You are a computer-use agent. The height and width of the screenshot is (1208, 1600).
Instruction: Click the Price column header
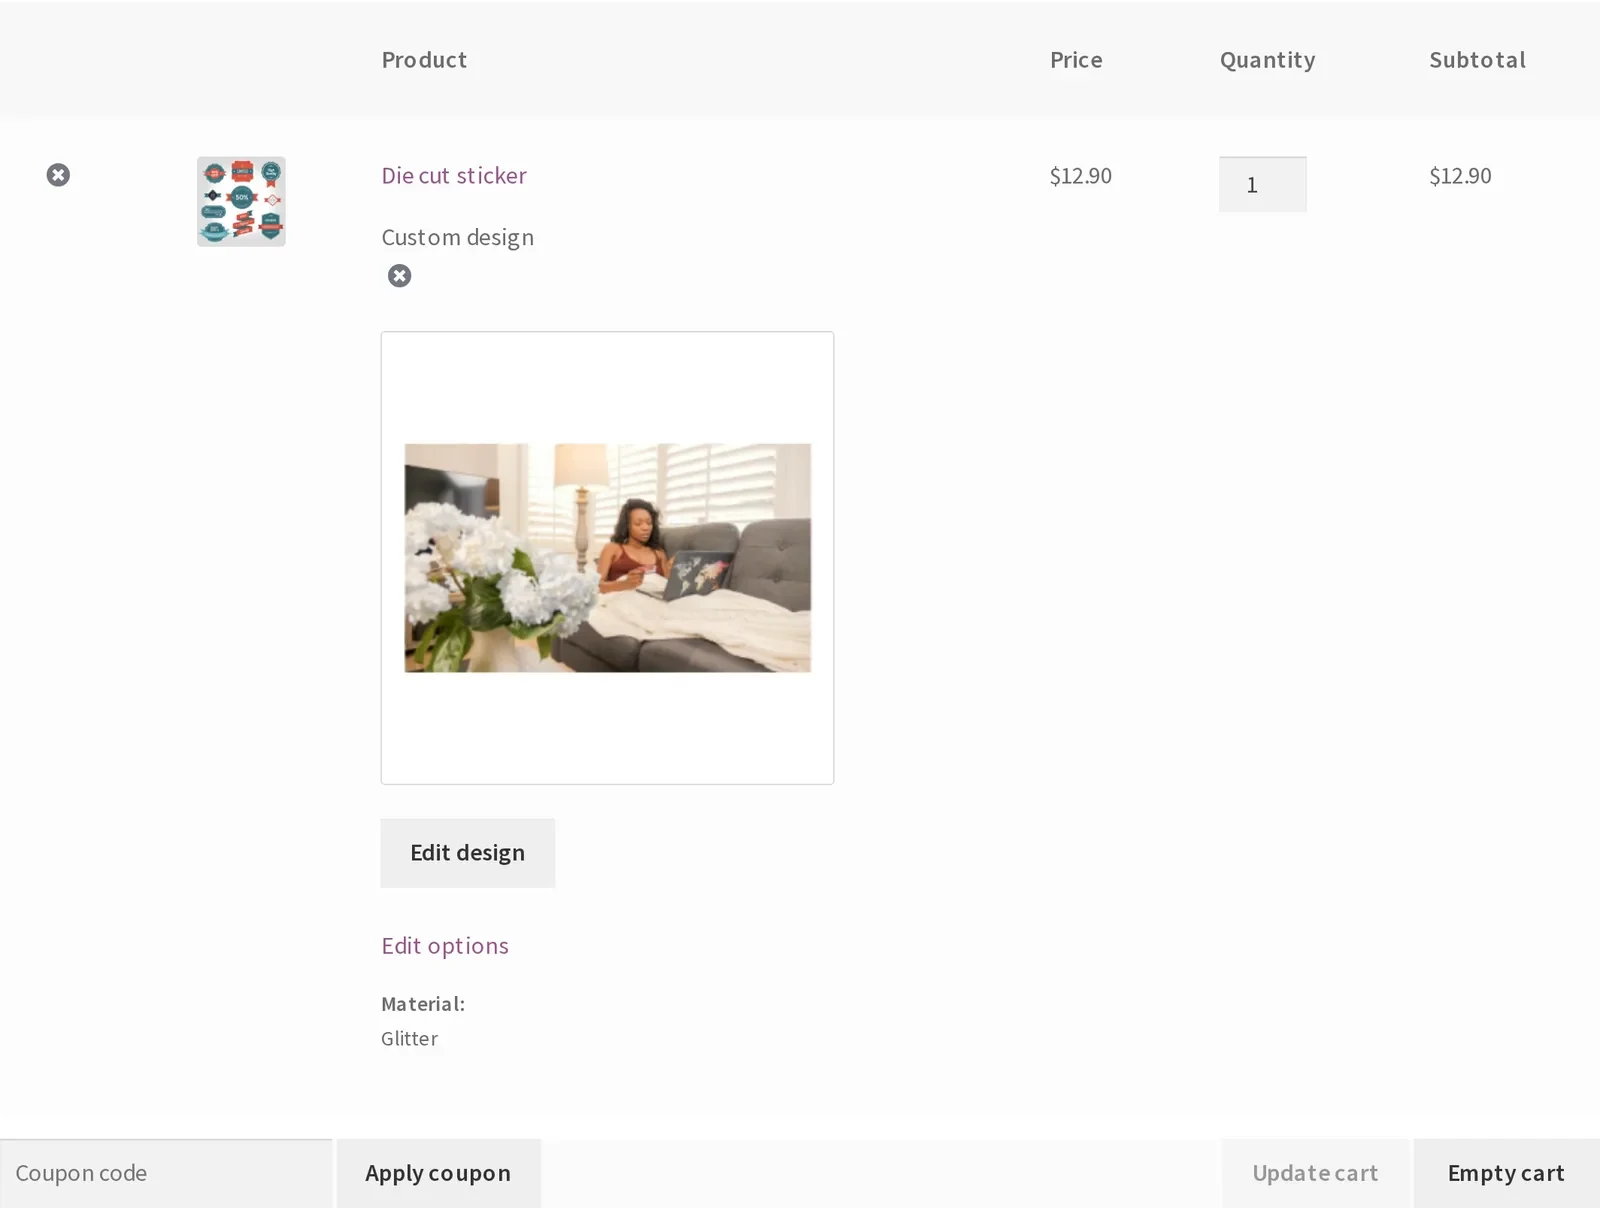[1076, 60]
